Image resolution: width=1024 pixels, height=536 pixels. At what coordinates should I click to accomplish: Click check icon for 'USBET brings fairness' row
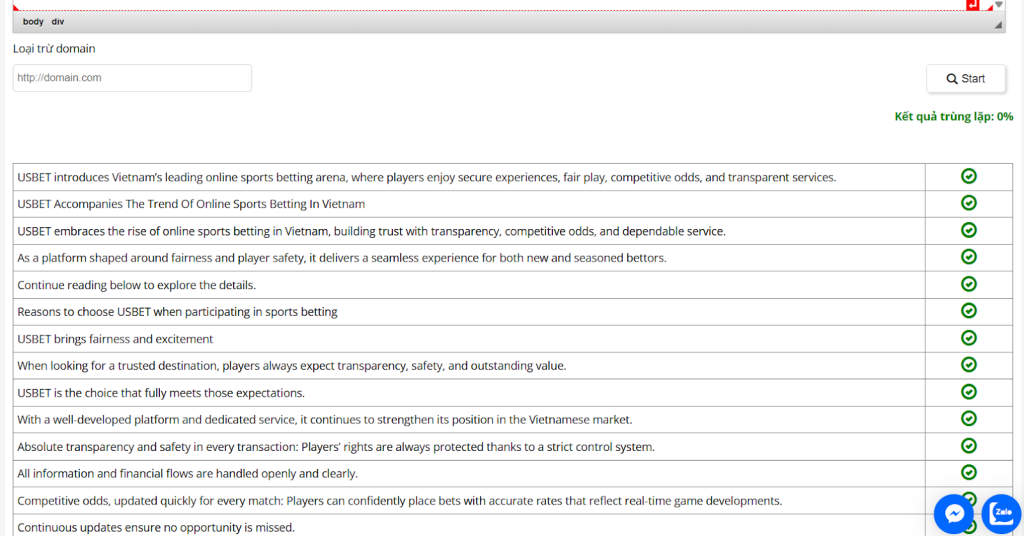[968, 338]
